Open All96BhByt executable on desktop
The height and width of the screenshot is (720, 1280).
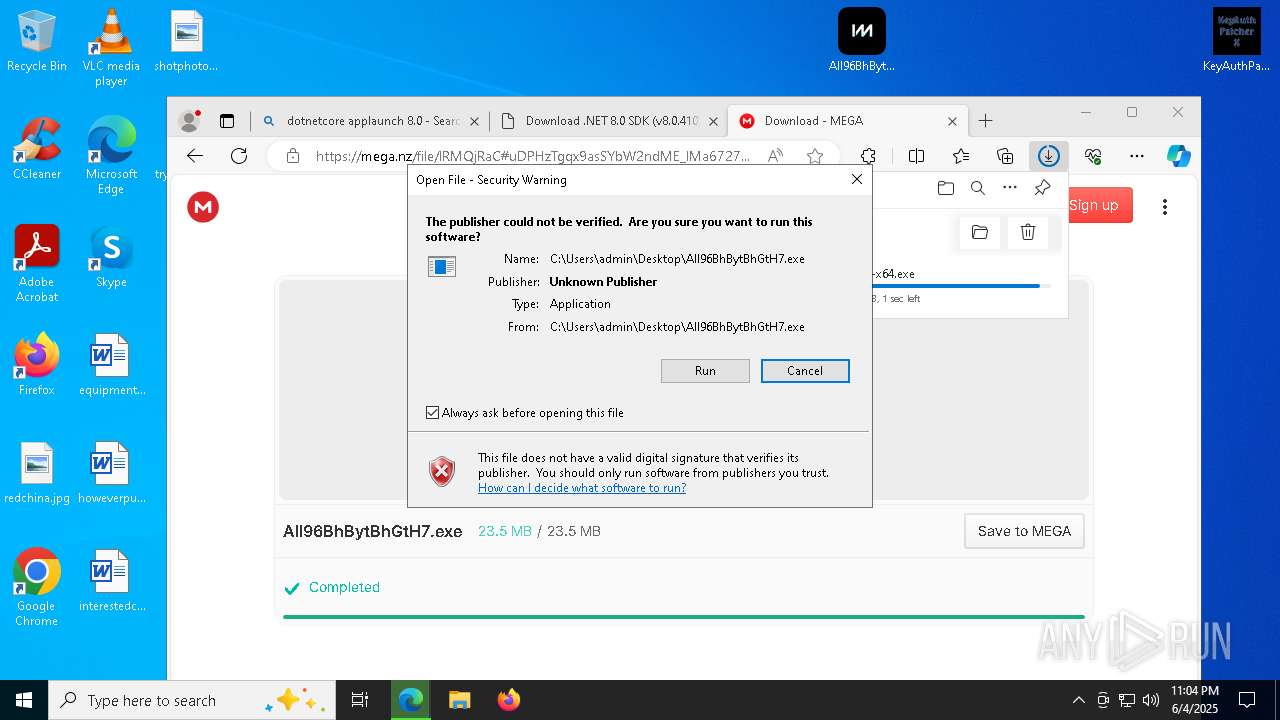862,42
